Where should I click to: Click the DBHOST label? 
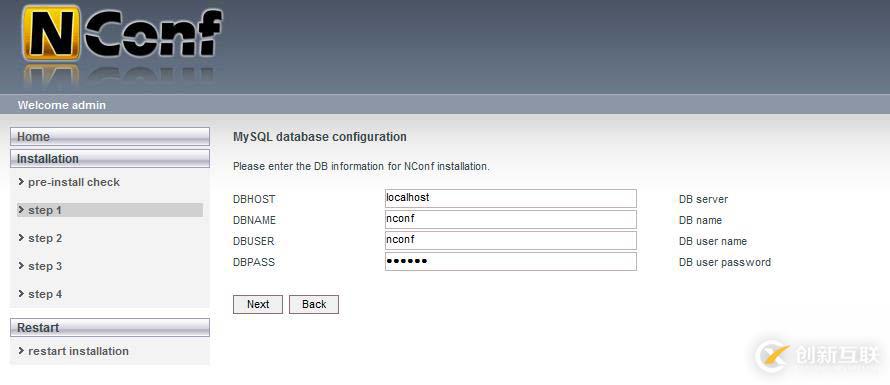click(254, 199)
